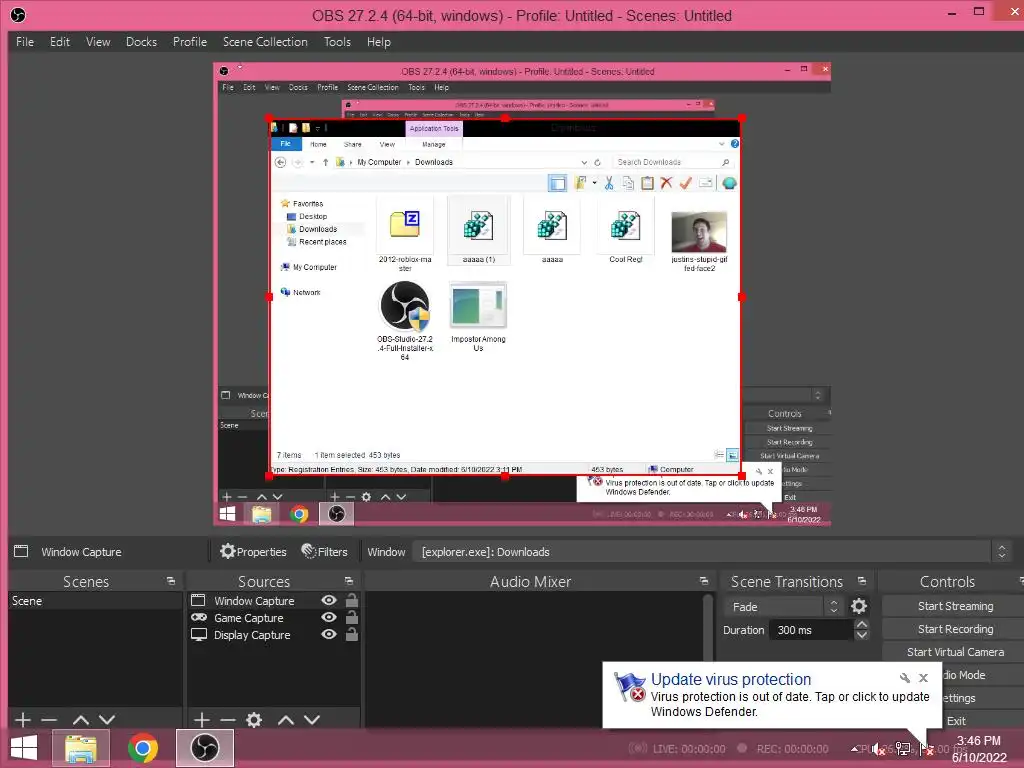Open source properties gear in Sources toolbar

[x=254, y=720]
